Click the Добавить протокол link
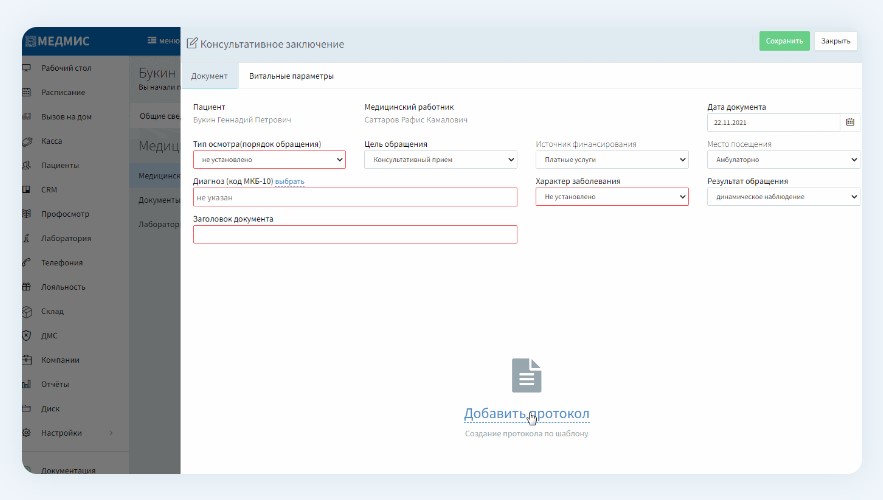 [527, 413]
